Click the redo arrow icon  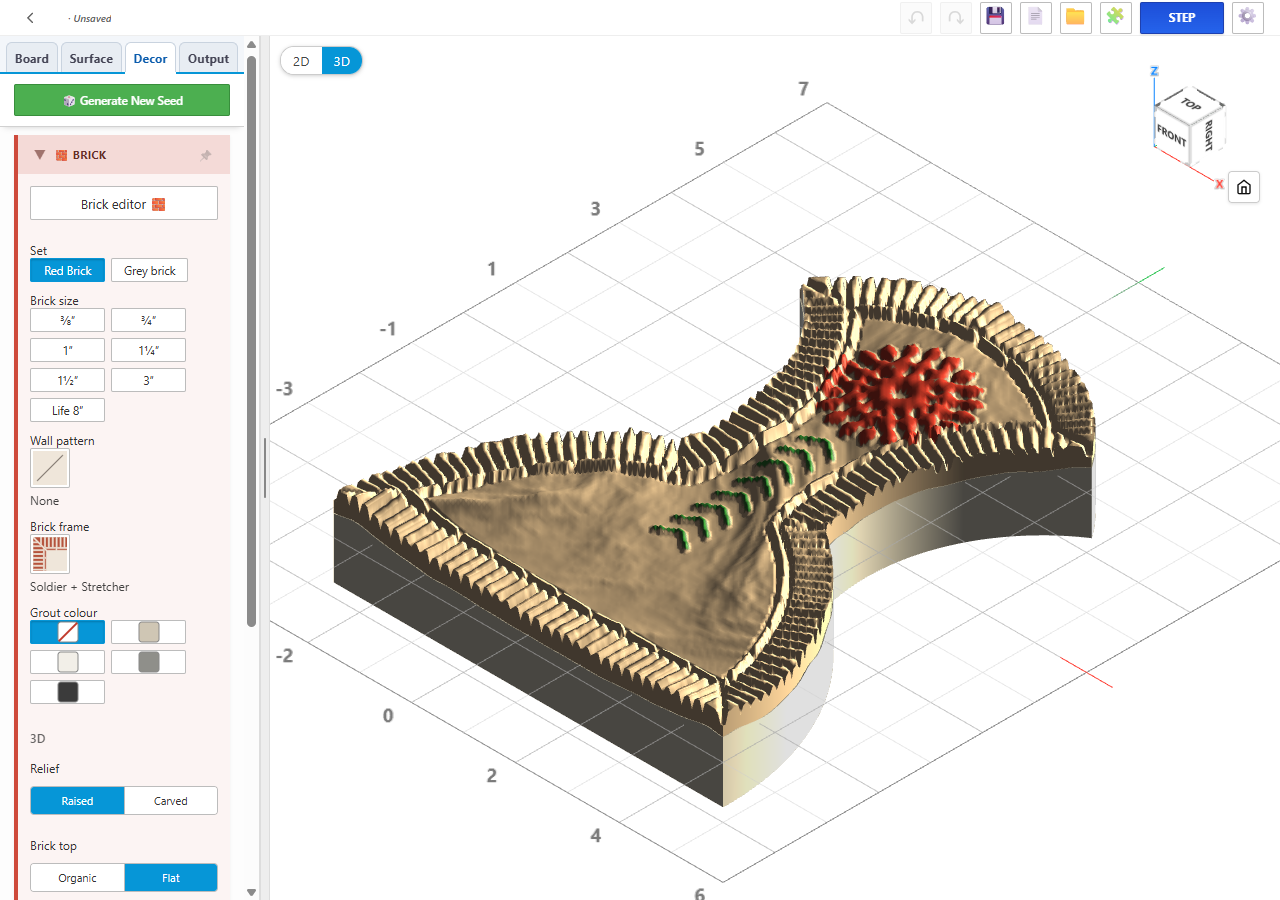(x=956, y=18)
